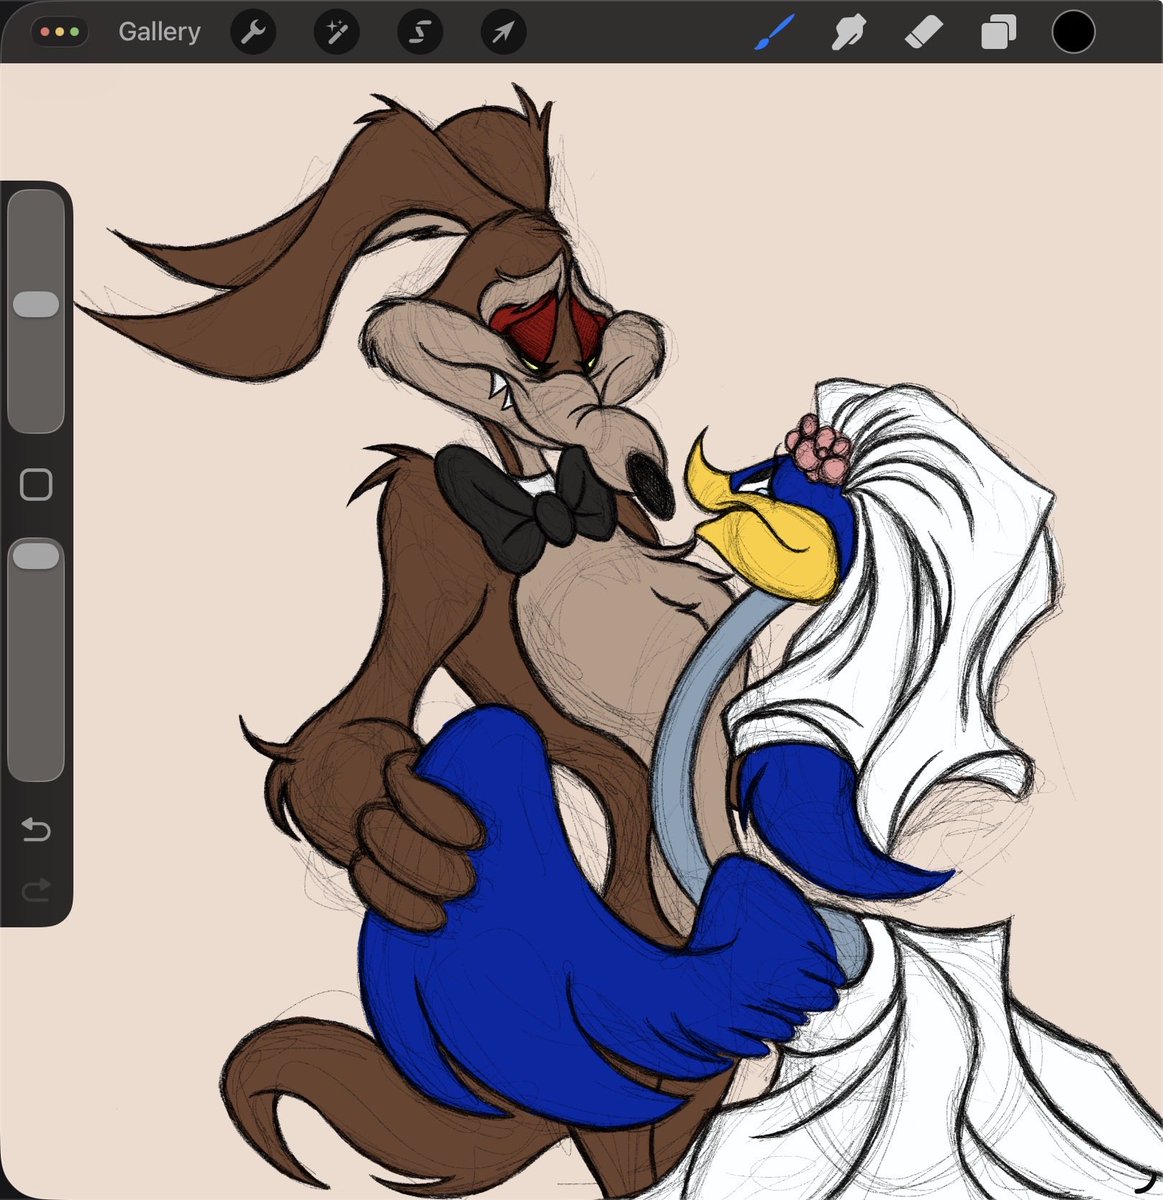Screen dimensions: 1163x1200
Task: Open the Gallery view
Action: coord(159,32)
